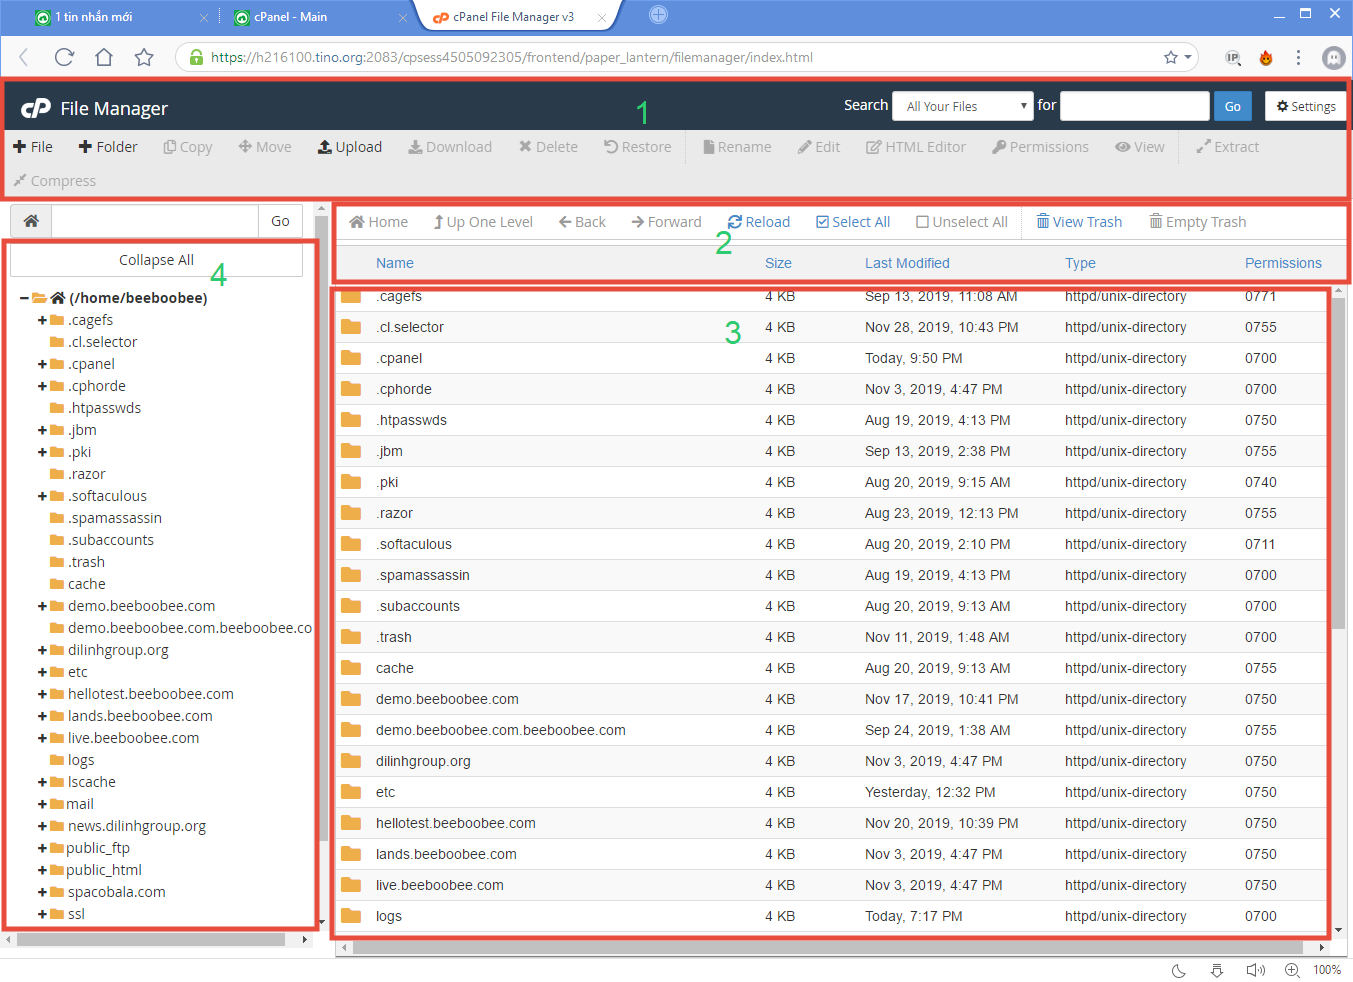Create a new file with + File

[33, 147]
